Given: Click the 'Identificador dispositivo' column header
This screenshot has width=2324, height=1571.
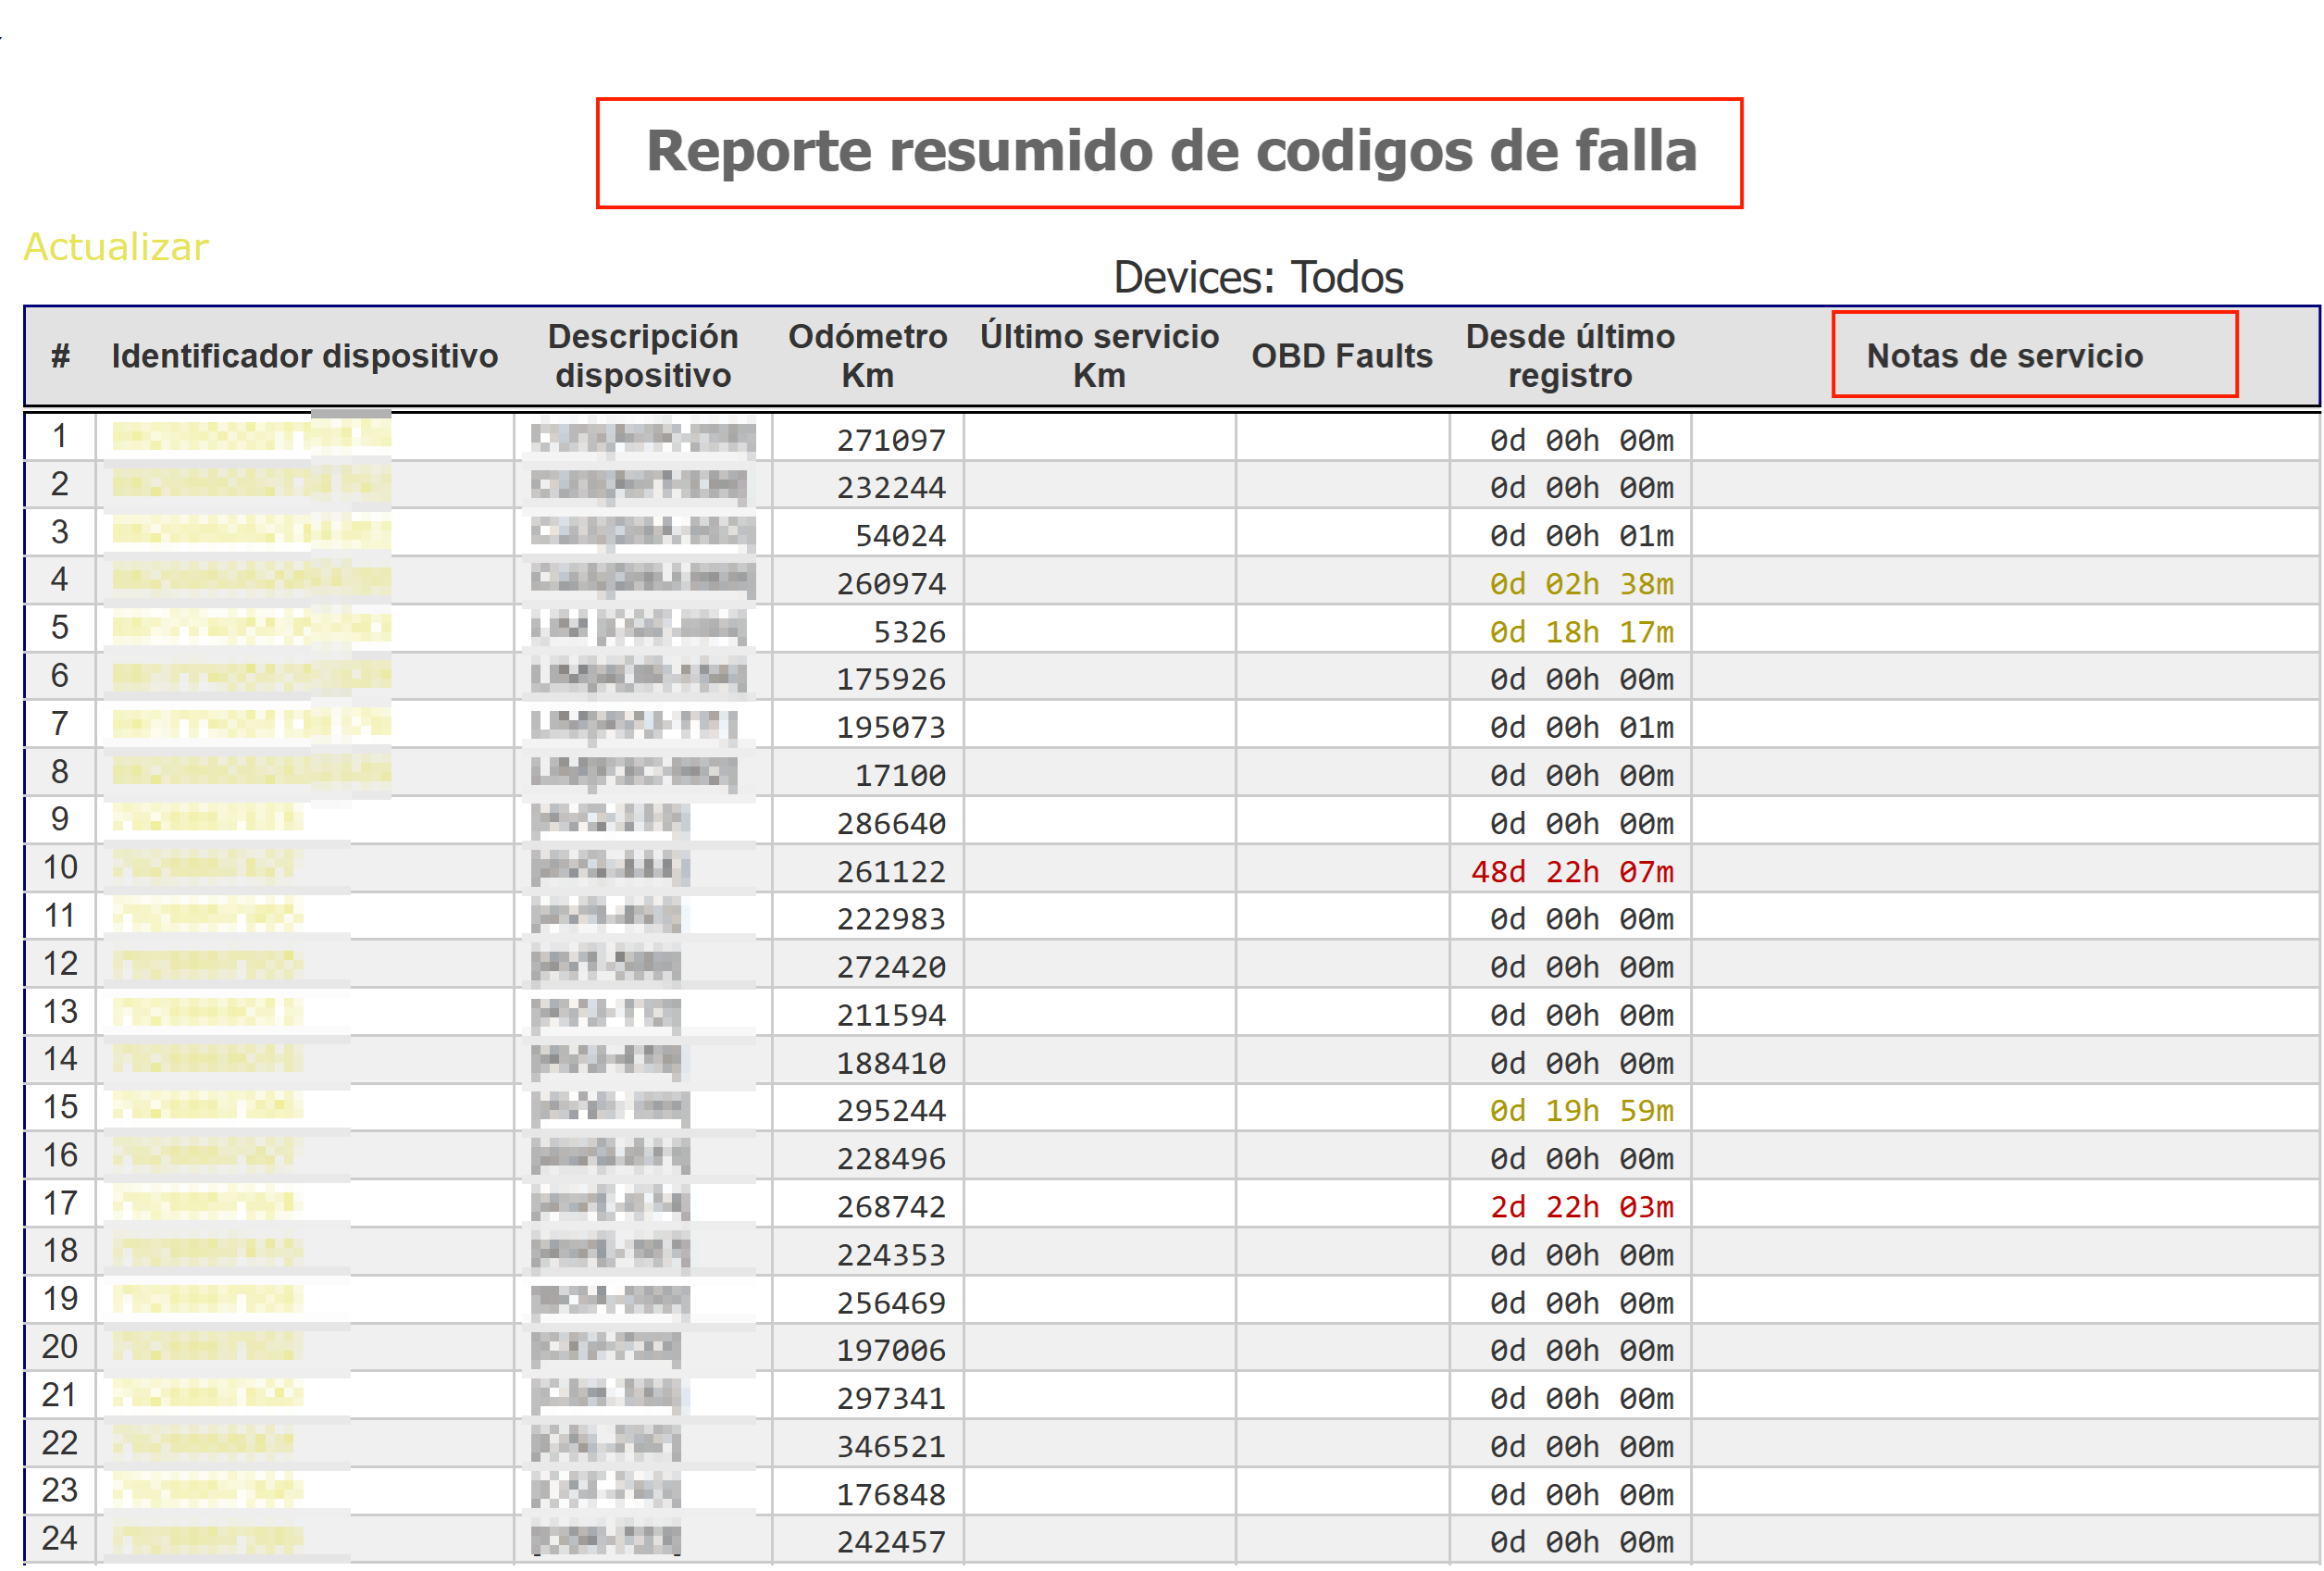Looking at the screenshot, I should click(x=304, y=356).
